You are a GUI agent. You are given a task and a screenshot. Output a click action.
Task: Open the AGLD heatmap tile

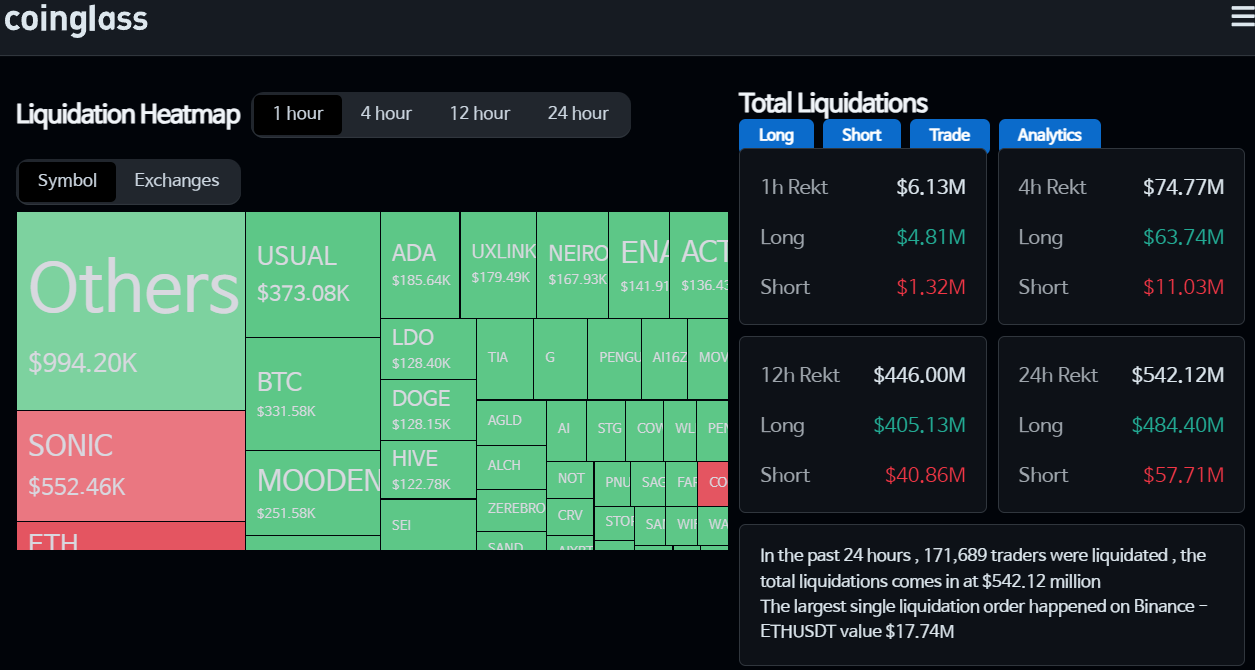[x=511, y=423]
